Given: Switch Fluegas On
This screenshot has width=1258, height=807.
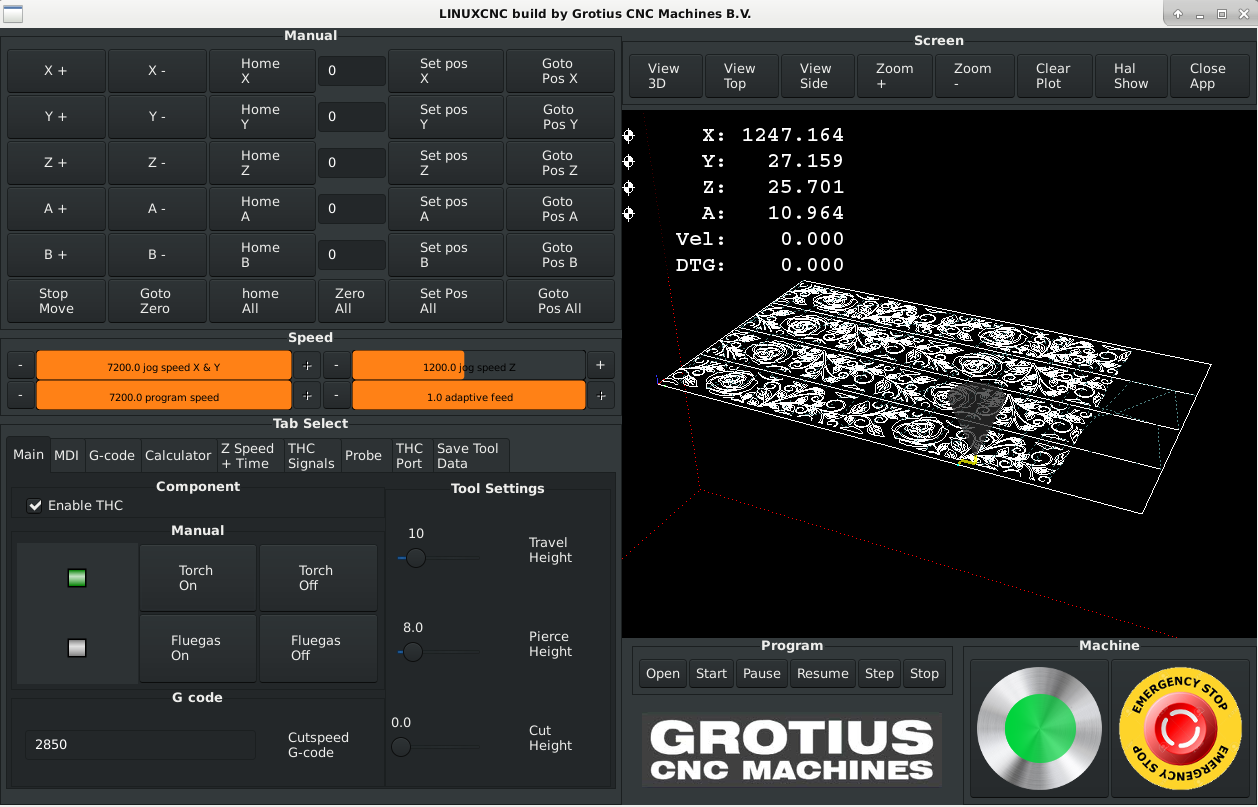Looking at the screenshot, I should click(x=197, y=648).
